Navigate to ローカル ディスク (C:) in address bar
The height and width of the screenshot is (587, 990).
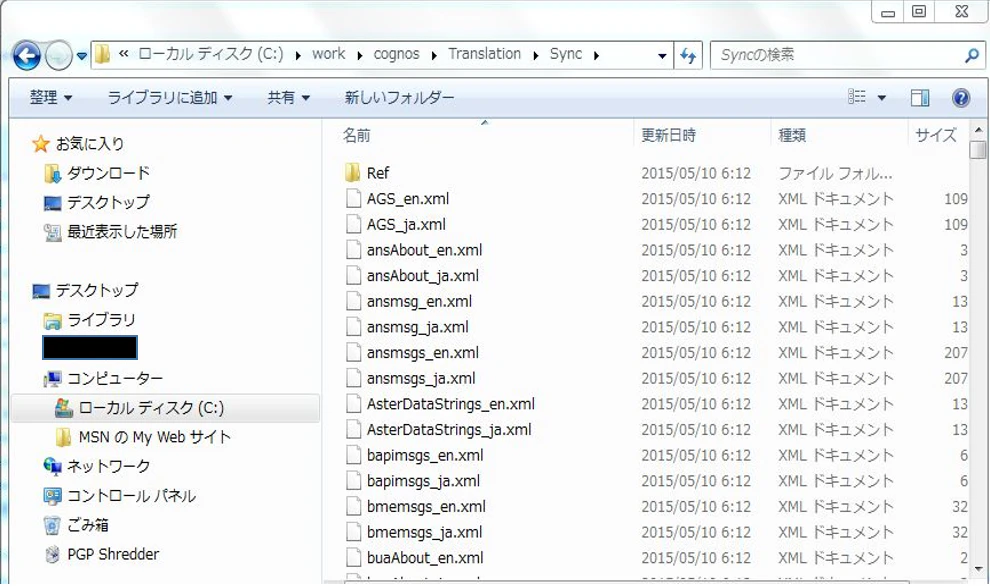pyautogui.click(x=211, y=54)
